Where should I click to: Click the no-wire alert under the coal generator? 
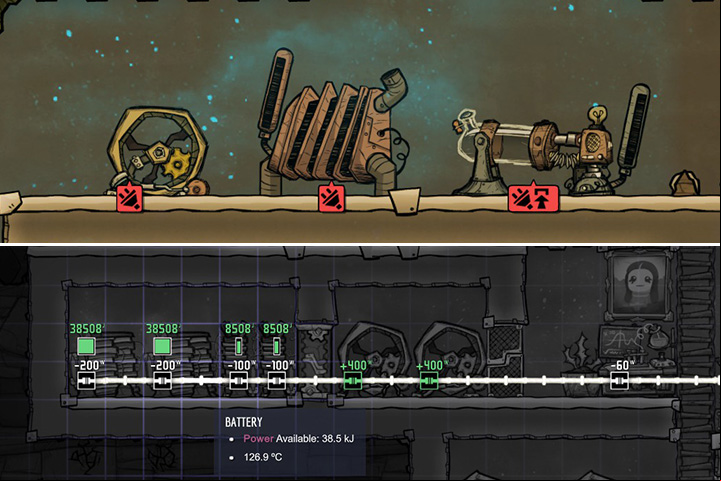pos(332,198)
